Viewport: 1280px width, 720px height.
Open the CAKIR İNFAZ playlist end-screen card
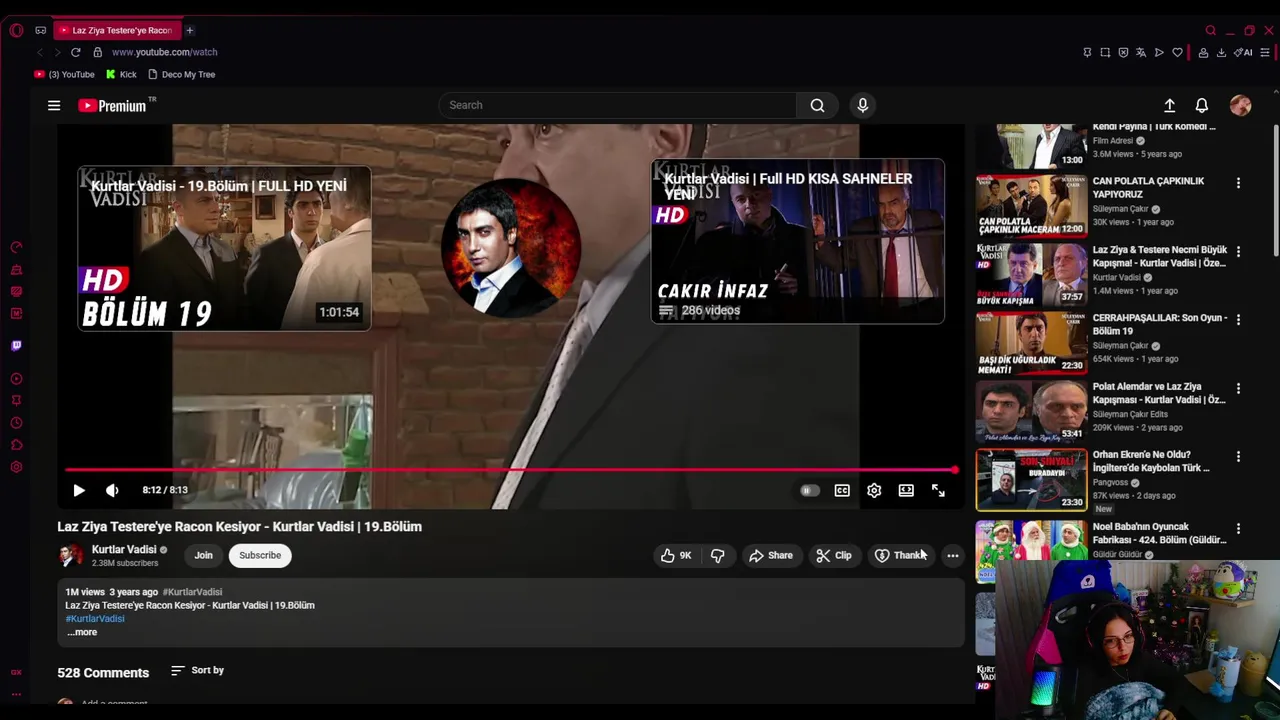(x=797, y=241)
